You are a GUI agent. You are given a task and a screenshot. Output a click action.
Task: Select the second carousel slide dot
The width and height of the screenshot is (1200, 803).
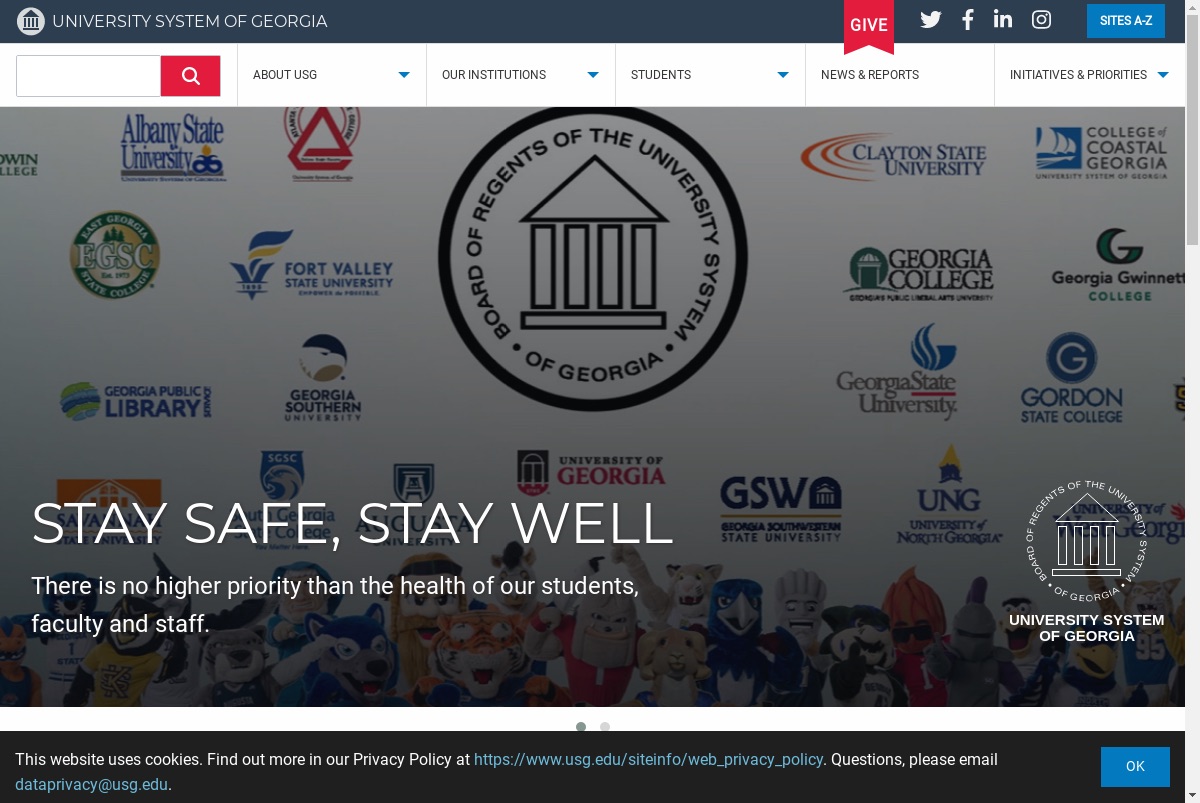tap(605, 727)
